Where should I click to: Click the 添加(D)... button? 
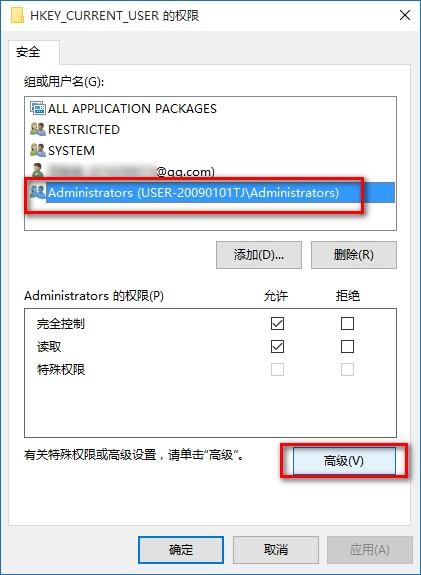coord(259,254)
